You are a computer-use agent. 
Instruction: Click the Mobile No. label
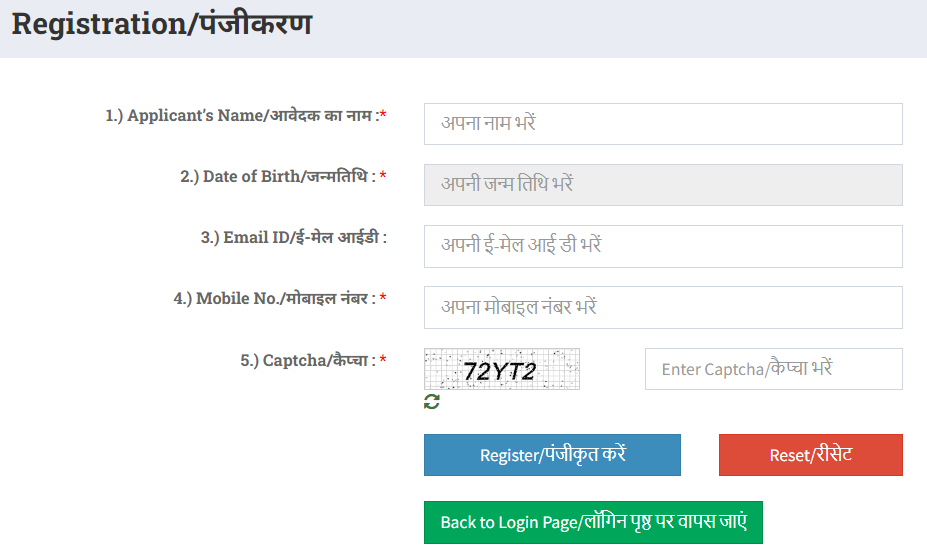(x=274, y=298)
